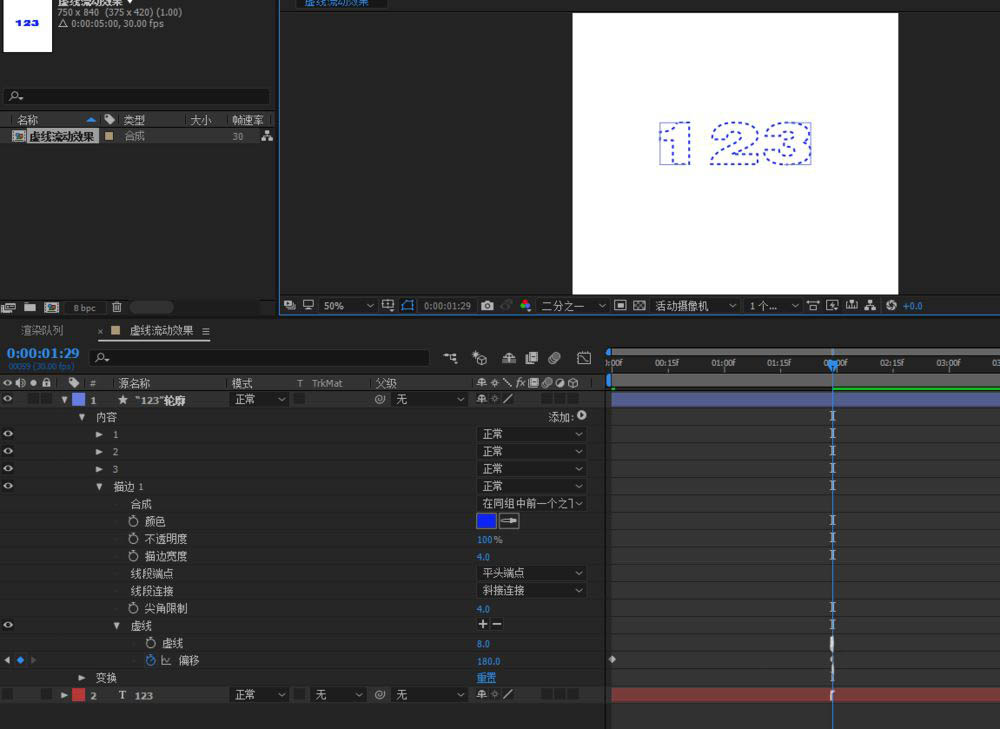Hide the "123"轮廓 shape layer
This screenshot has width=1000, height=729.
tap(8, 399)
